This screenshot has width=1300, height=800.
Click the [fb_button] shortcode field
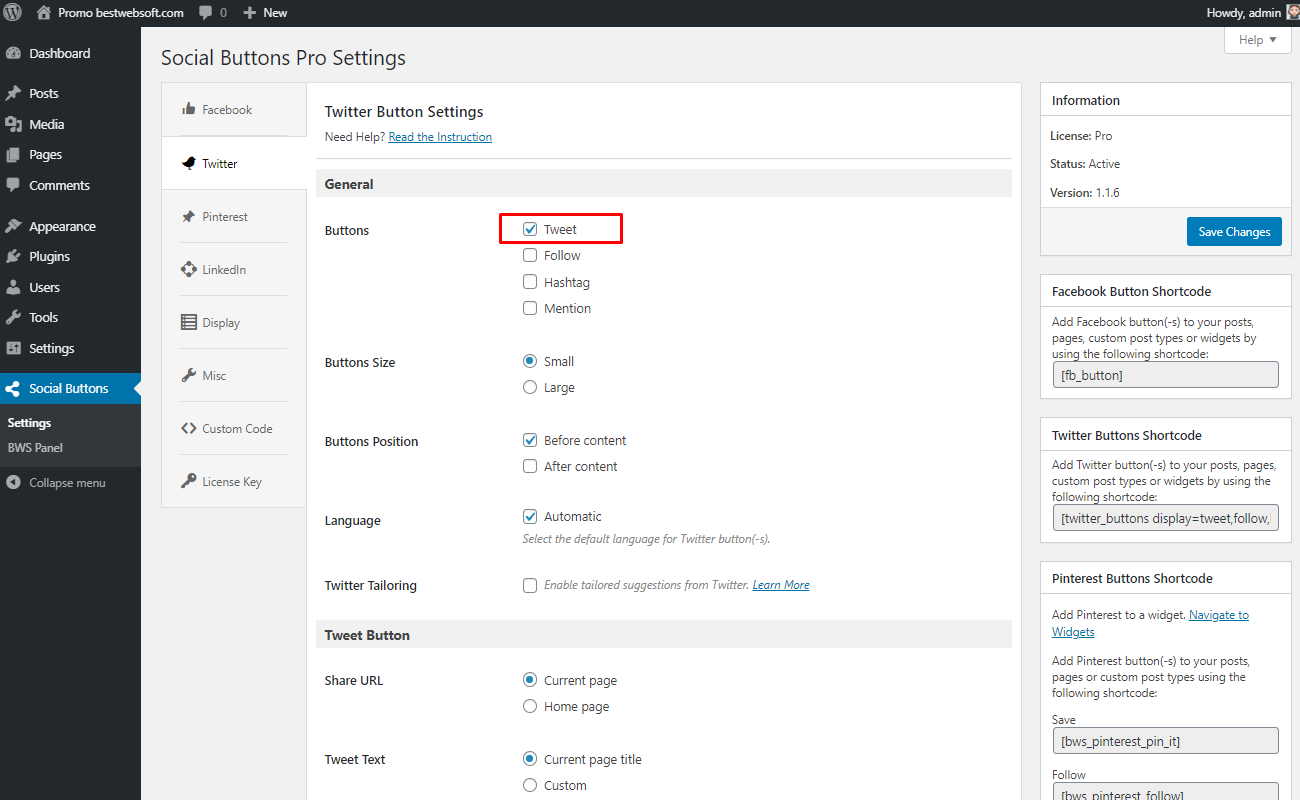(x=1165, y=375)
